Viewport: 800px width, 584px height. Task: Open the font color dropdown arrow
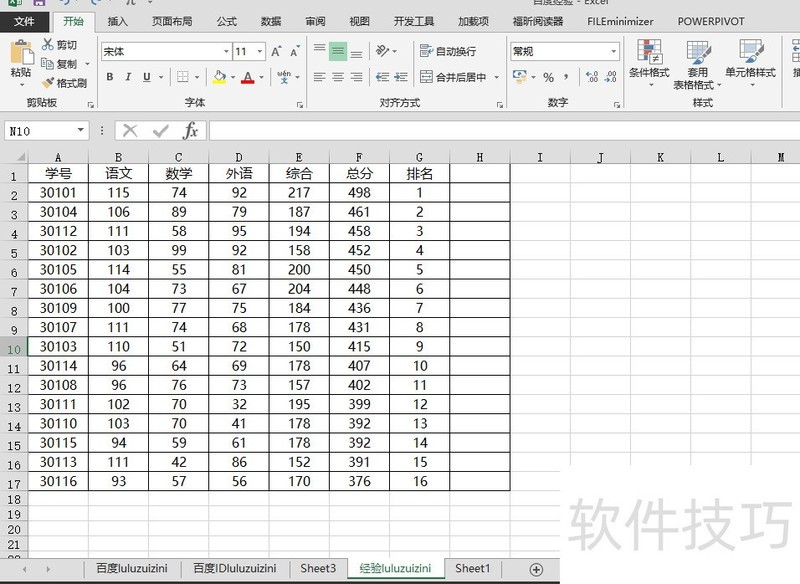pyautogui.click(x=262, y=77)
